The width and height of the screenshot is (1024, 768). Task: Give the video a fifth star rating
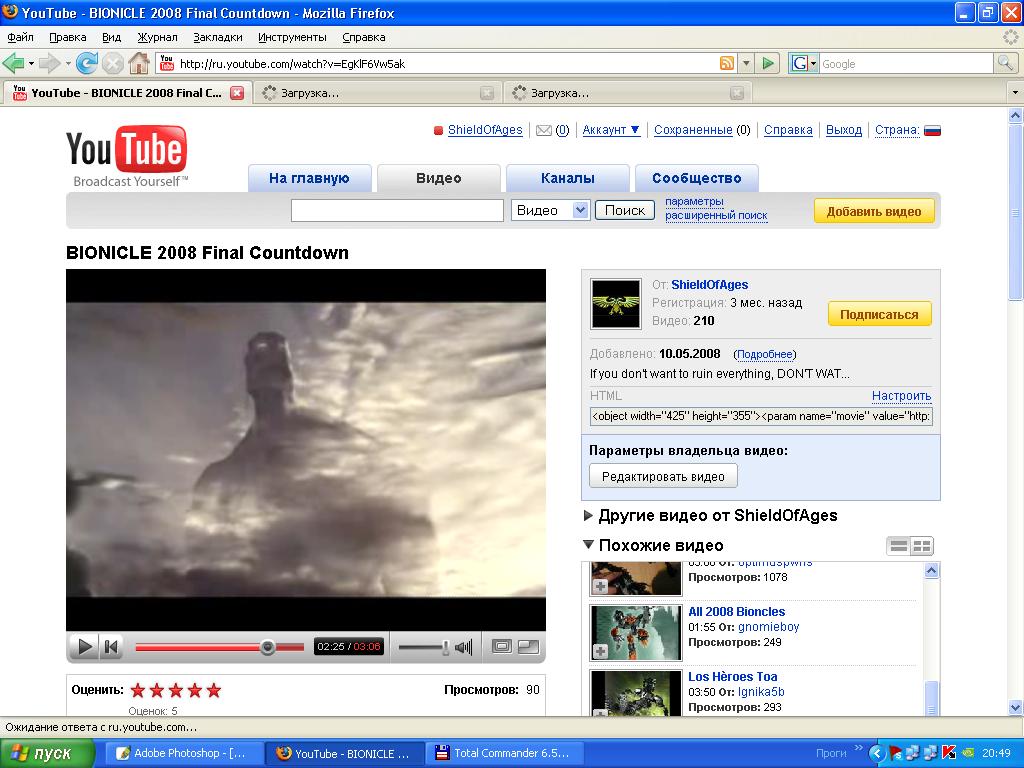pos(214,690)
